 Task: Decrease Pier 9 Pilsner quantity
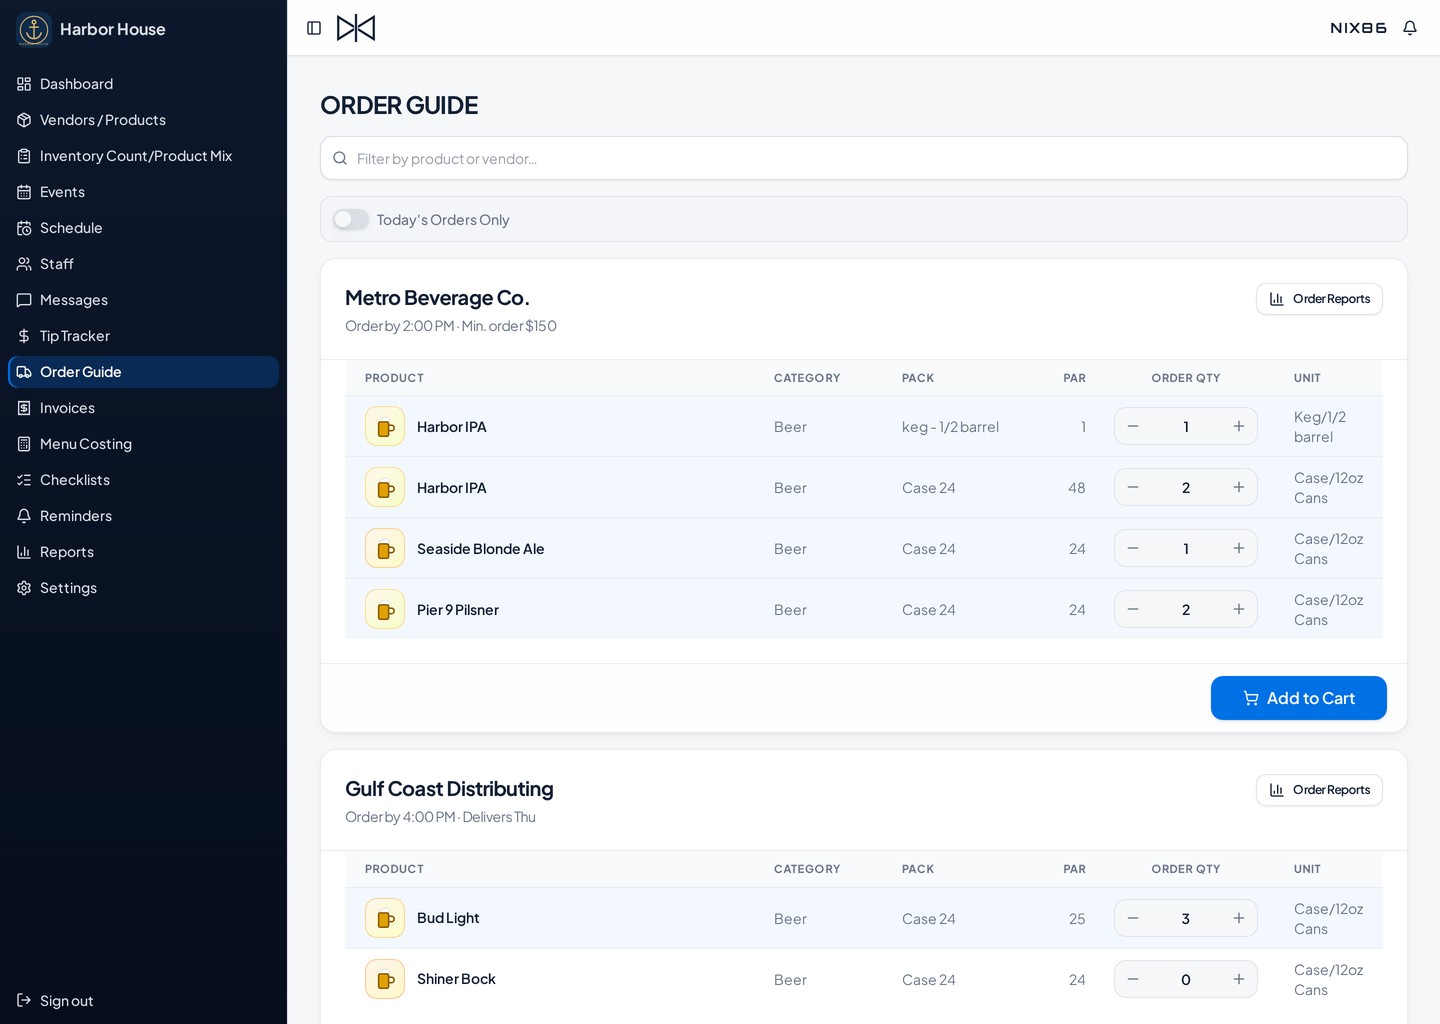[x=1133, y=609]
